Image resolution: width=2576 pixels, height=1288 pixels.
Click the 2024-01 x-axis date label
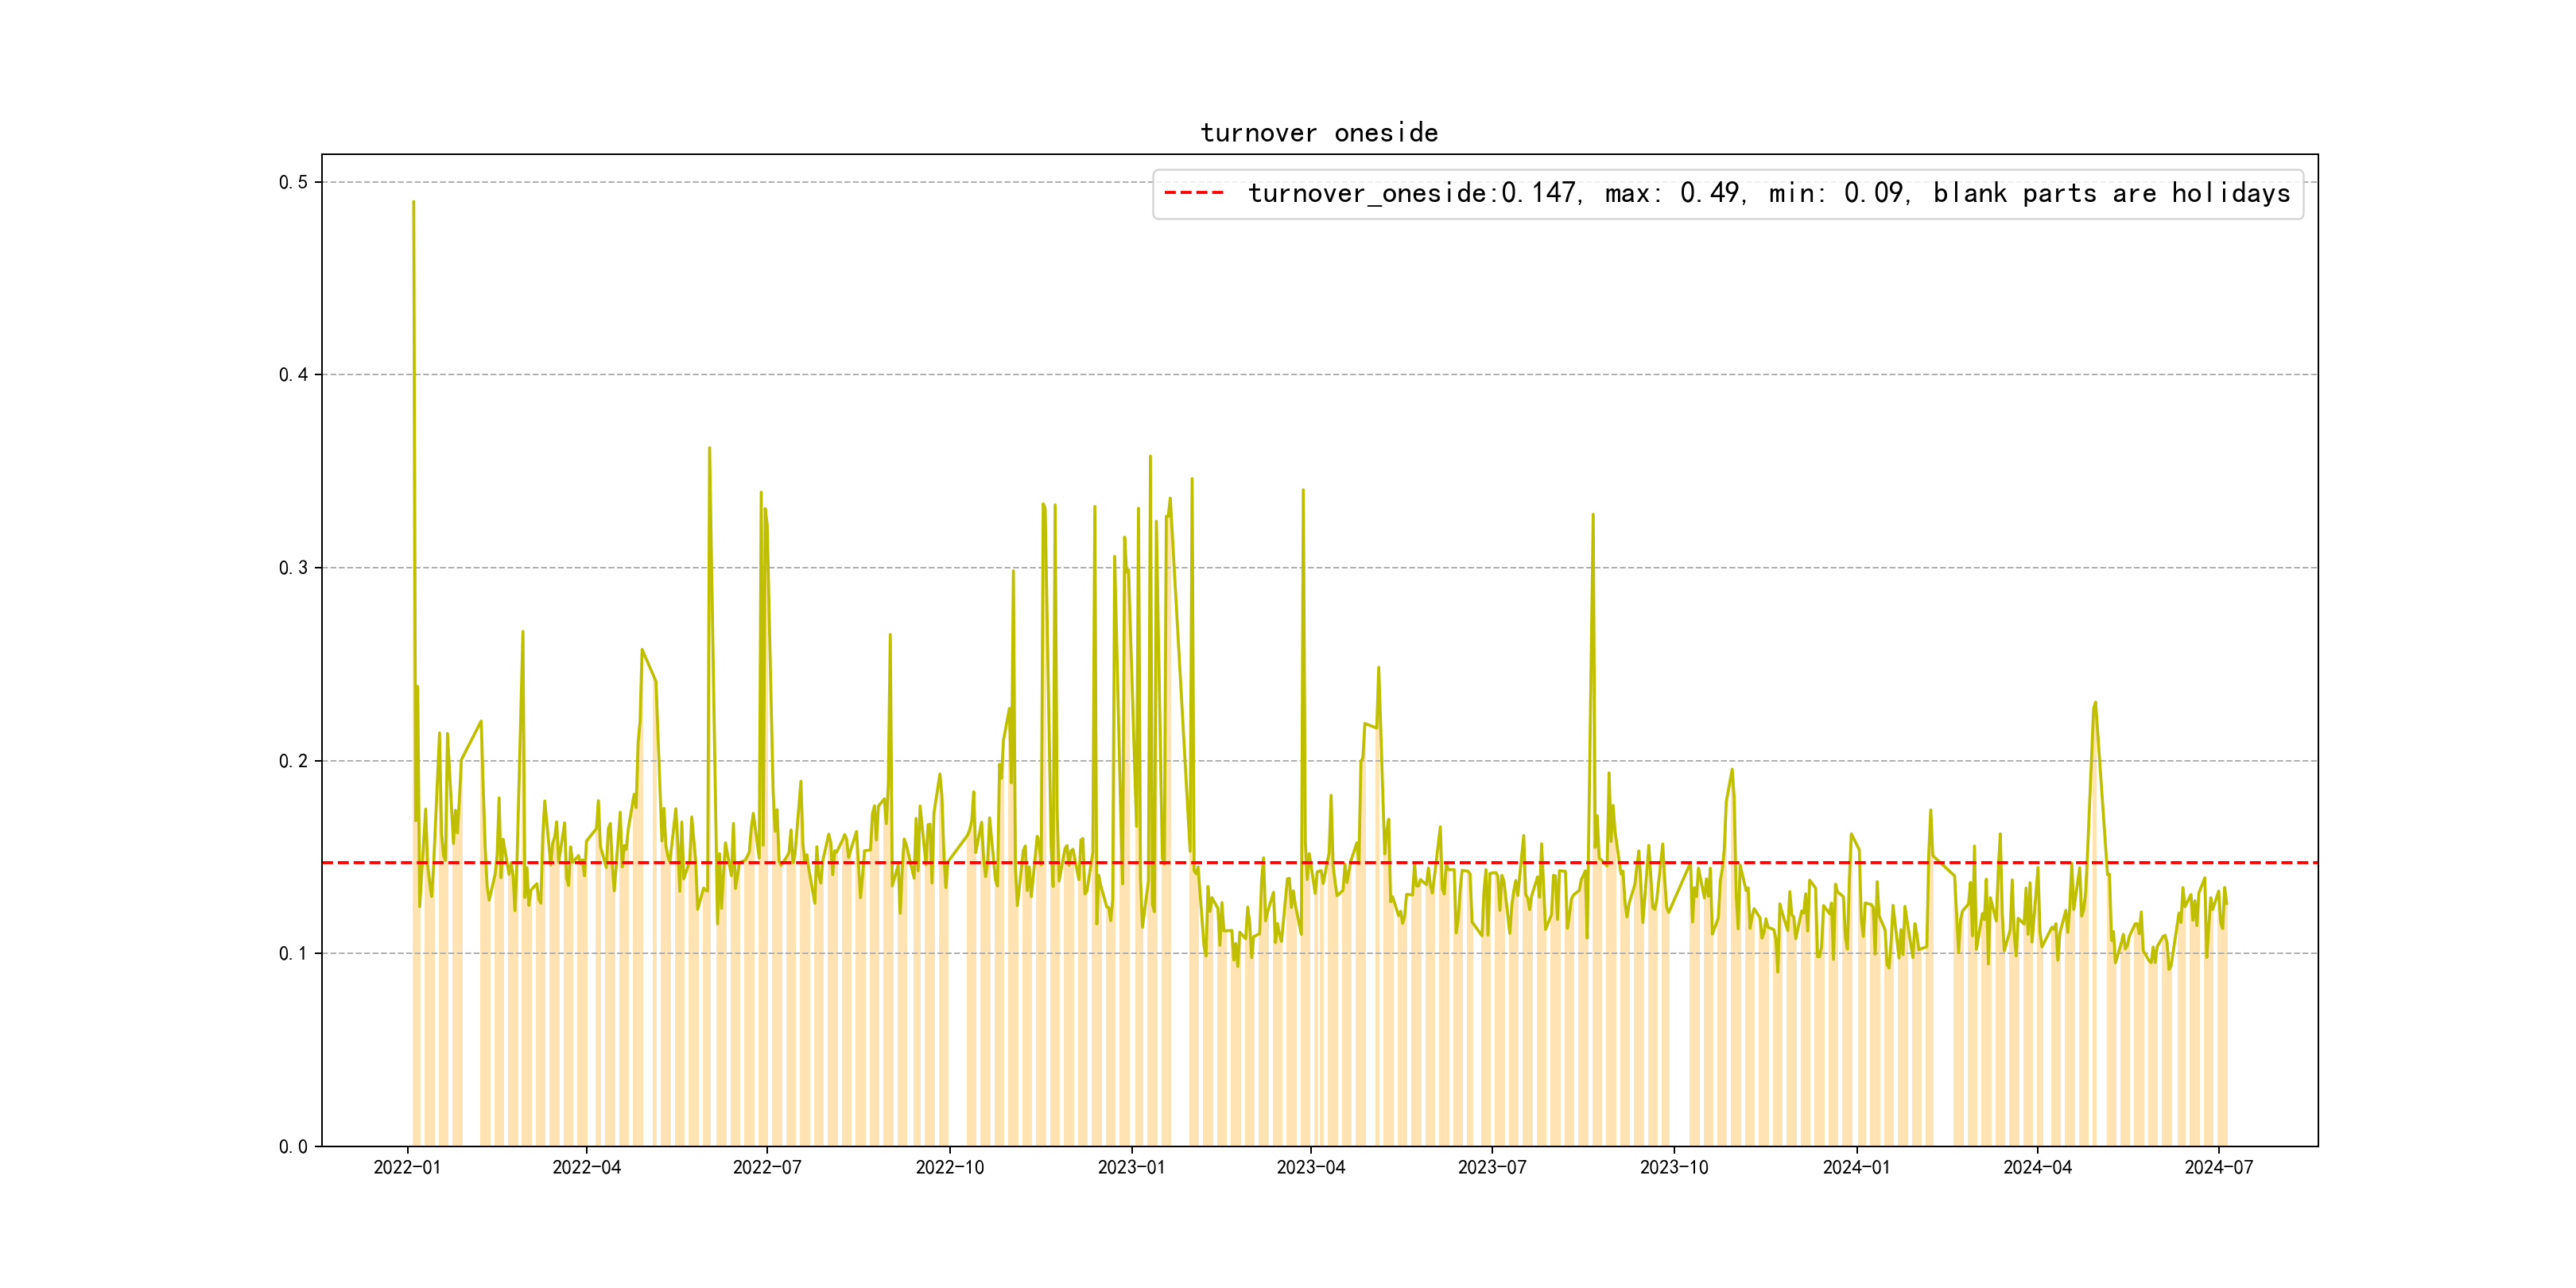[1856, 1167]
